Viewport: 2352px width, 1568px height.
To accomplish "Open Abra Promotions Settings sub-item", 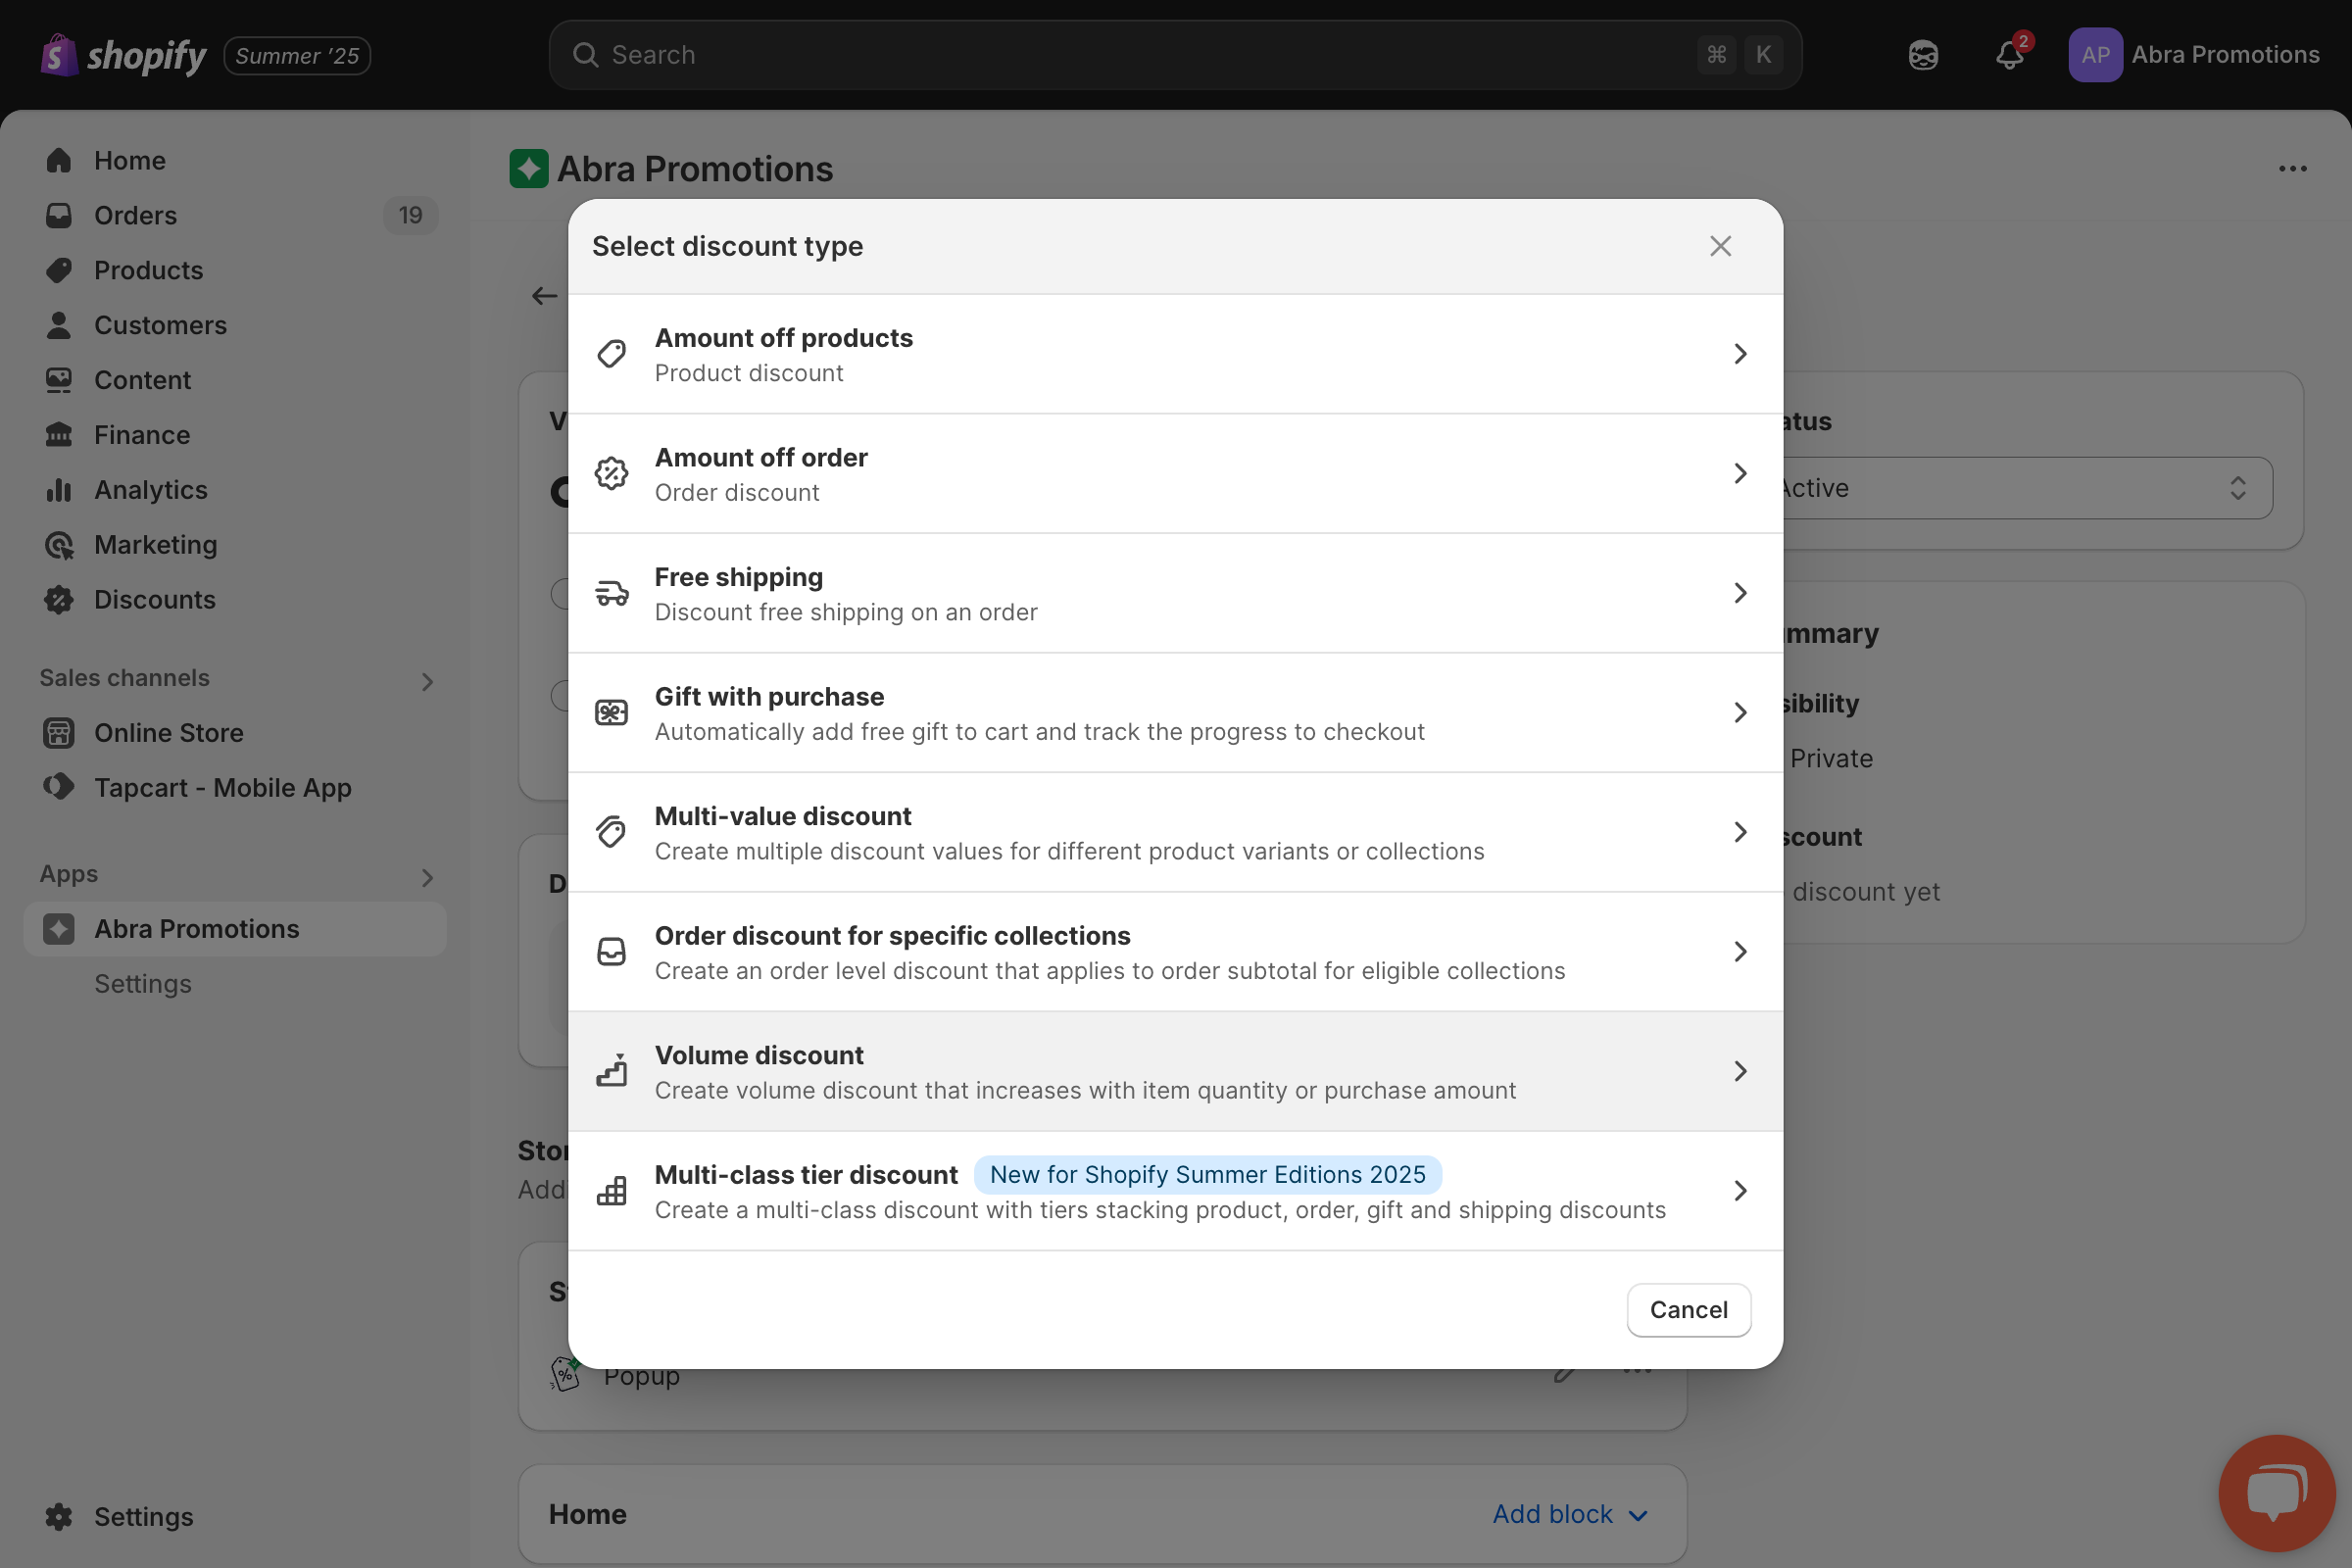I will 143,984.
